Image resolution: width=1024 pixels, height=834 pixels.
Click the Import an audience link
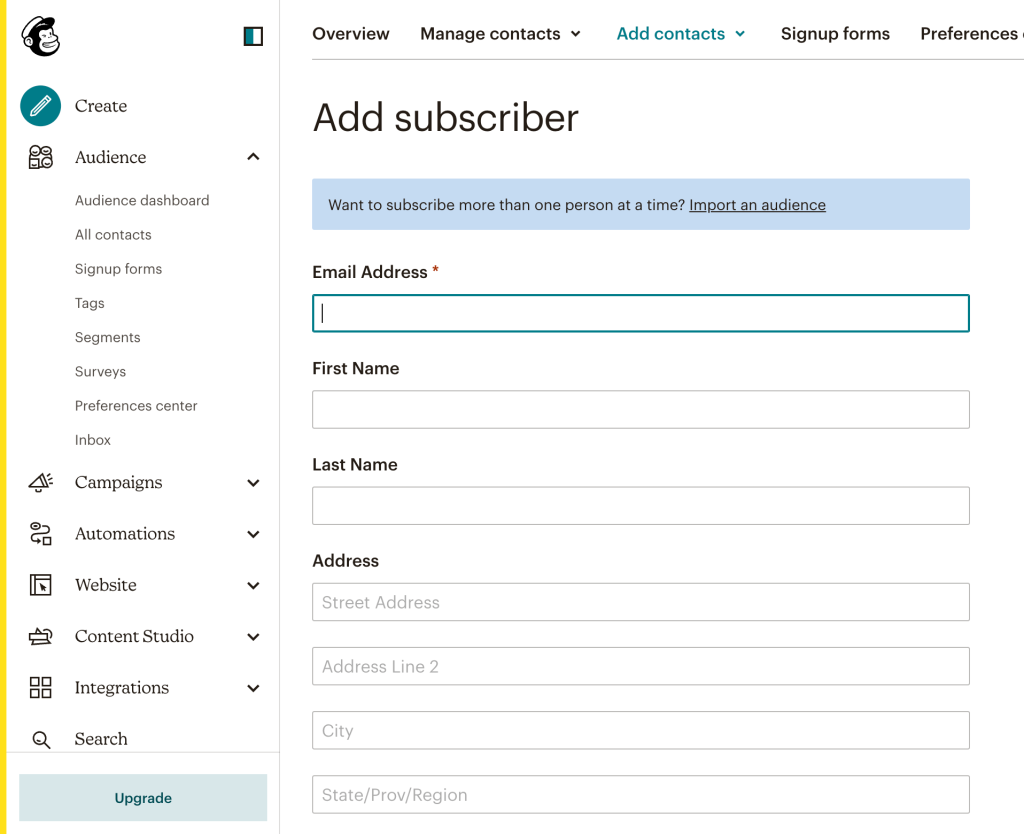coord(757,204)
